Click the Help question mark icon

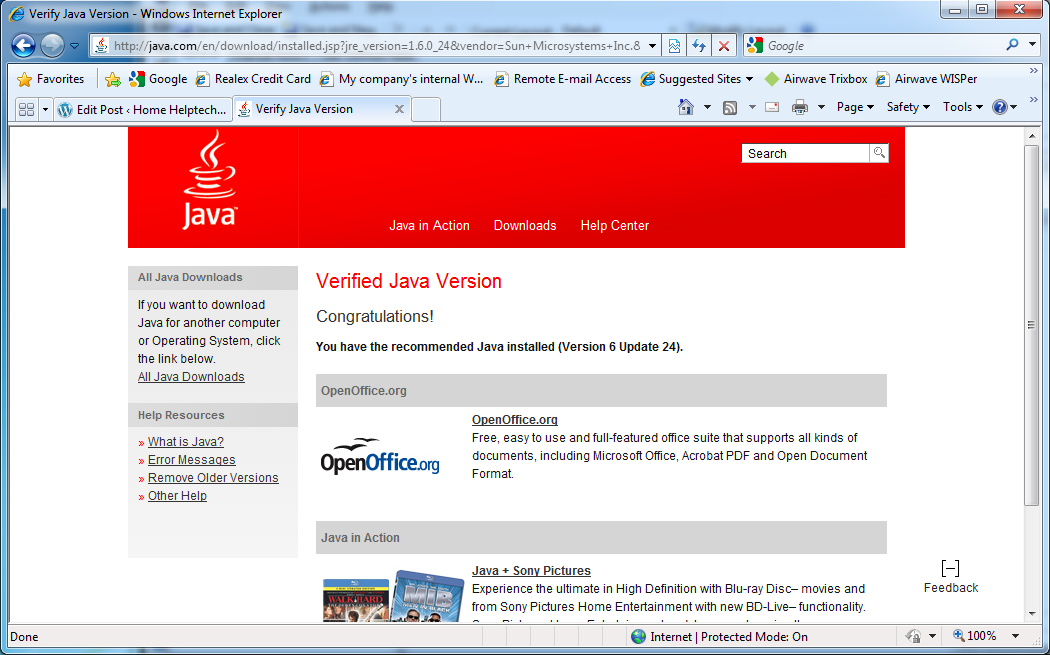click(1000, 107)
